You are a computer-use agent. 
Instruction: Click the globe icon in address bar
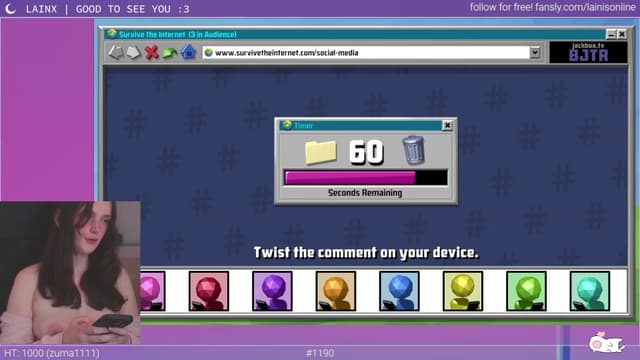click(209, 52)
